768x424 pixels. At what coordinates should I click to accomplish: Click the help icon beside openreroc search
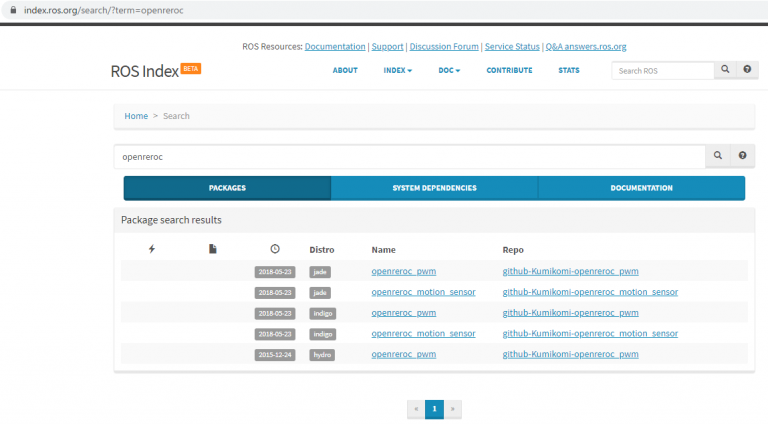(x=742, y=156)
